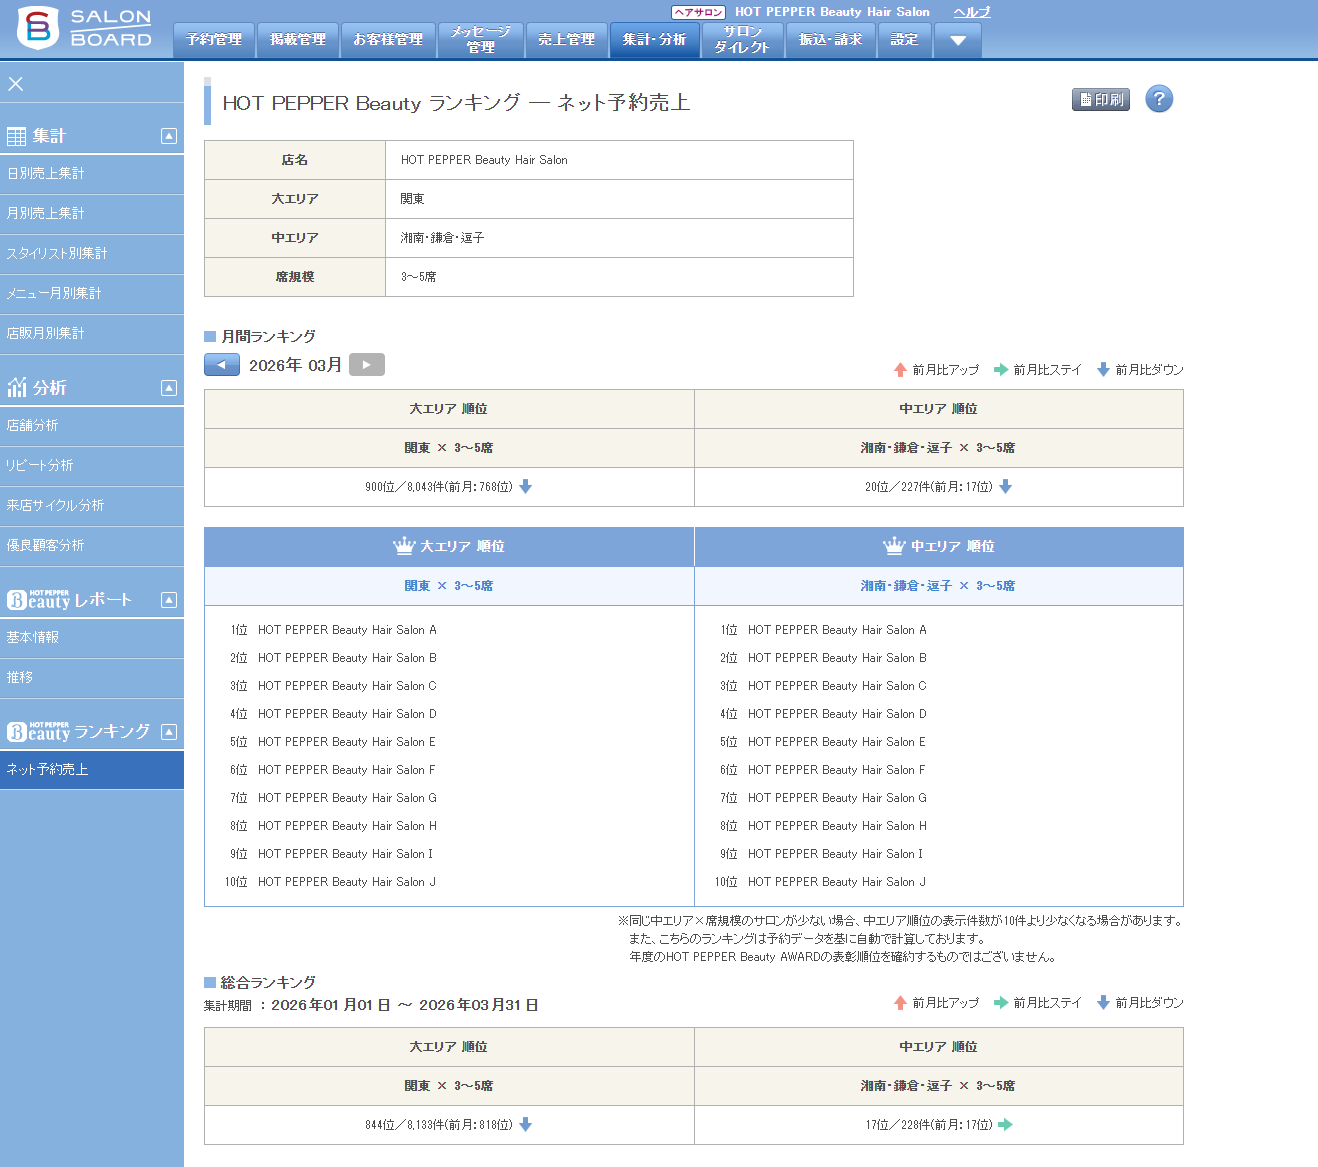Open the 振込・請求 tab

831,41
